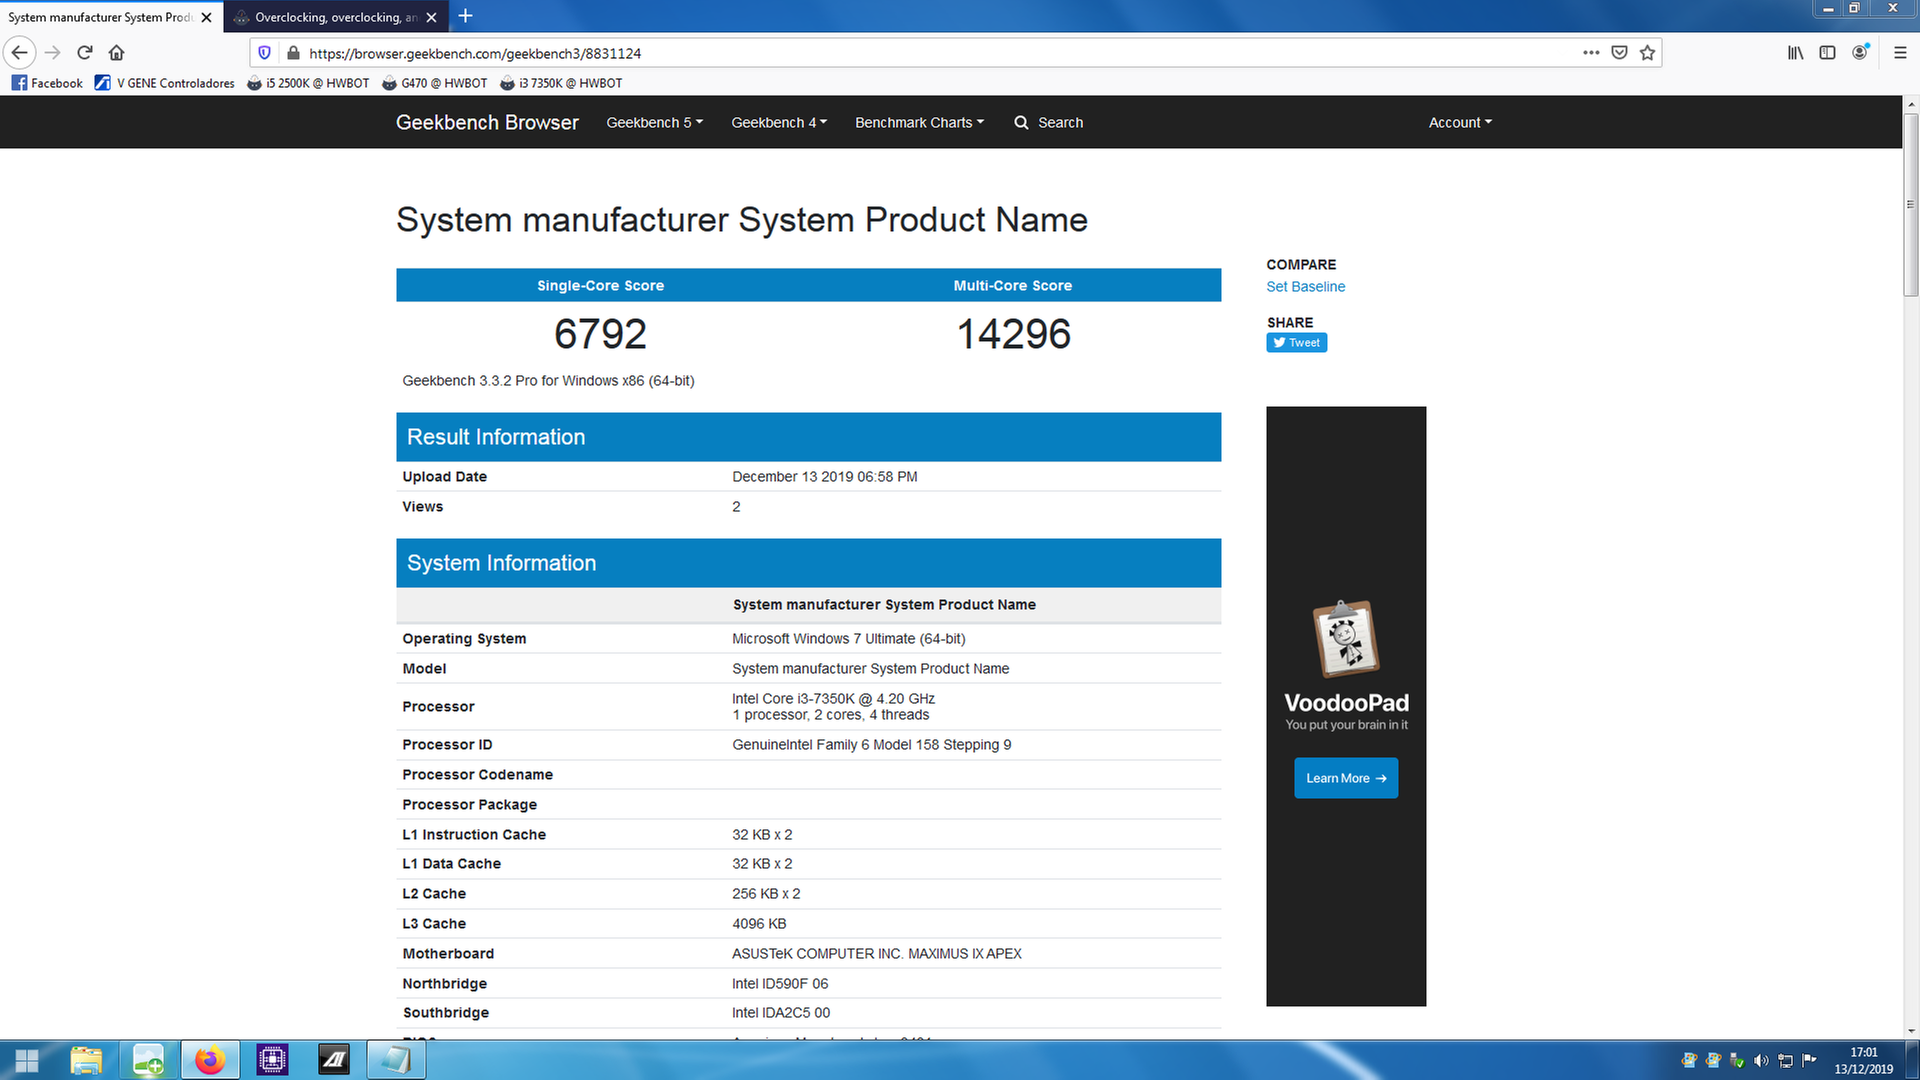
Task: Click the VoodooPad clipboard ad image
Action: tap(1345, 639)
